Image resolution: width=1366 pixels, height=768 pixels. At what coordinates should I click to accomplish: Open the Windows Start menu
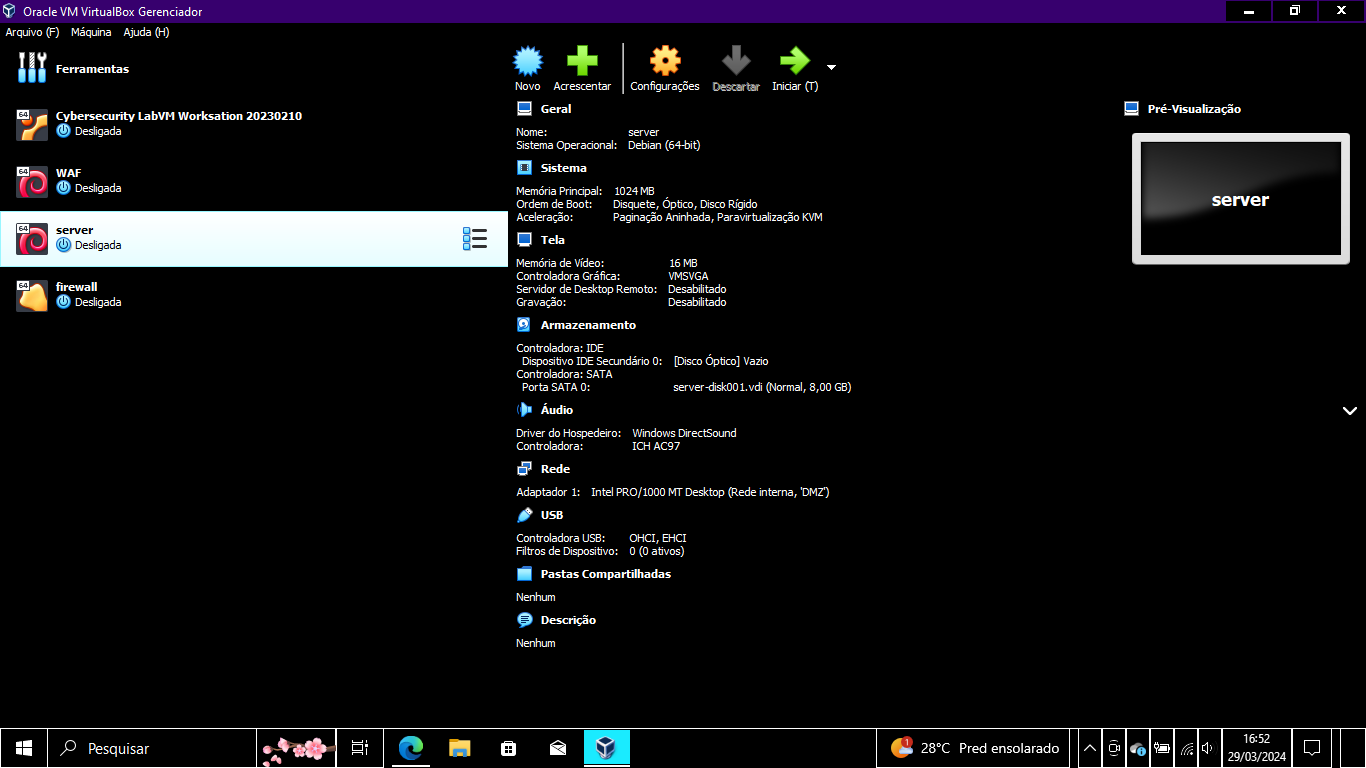tap(24, 748)
